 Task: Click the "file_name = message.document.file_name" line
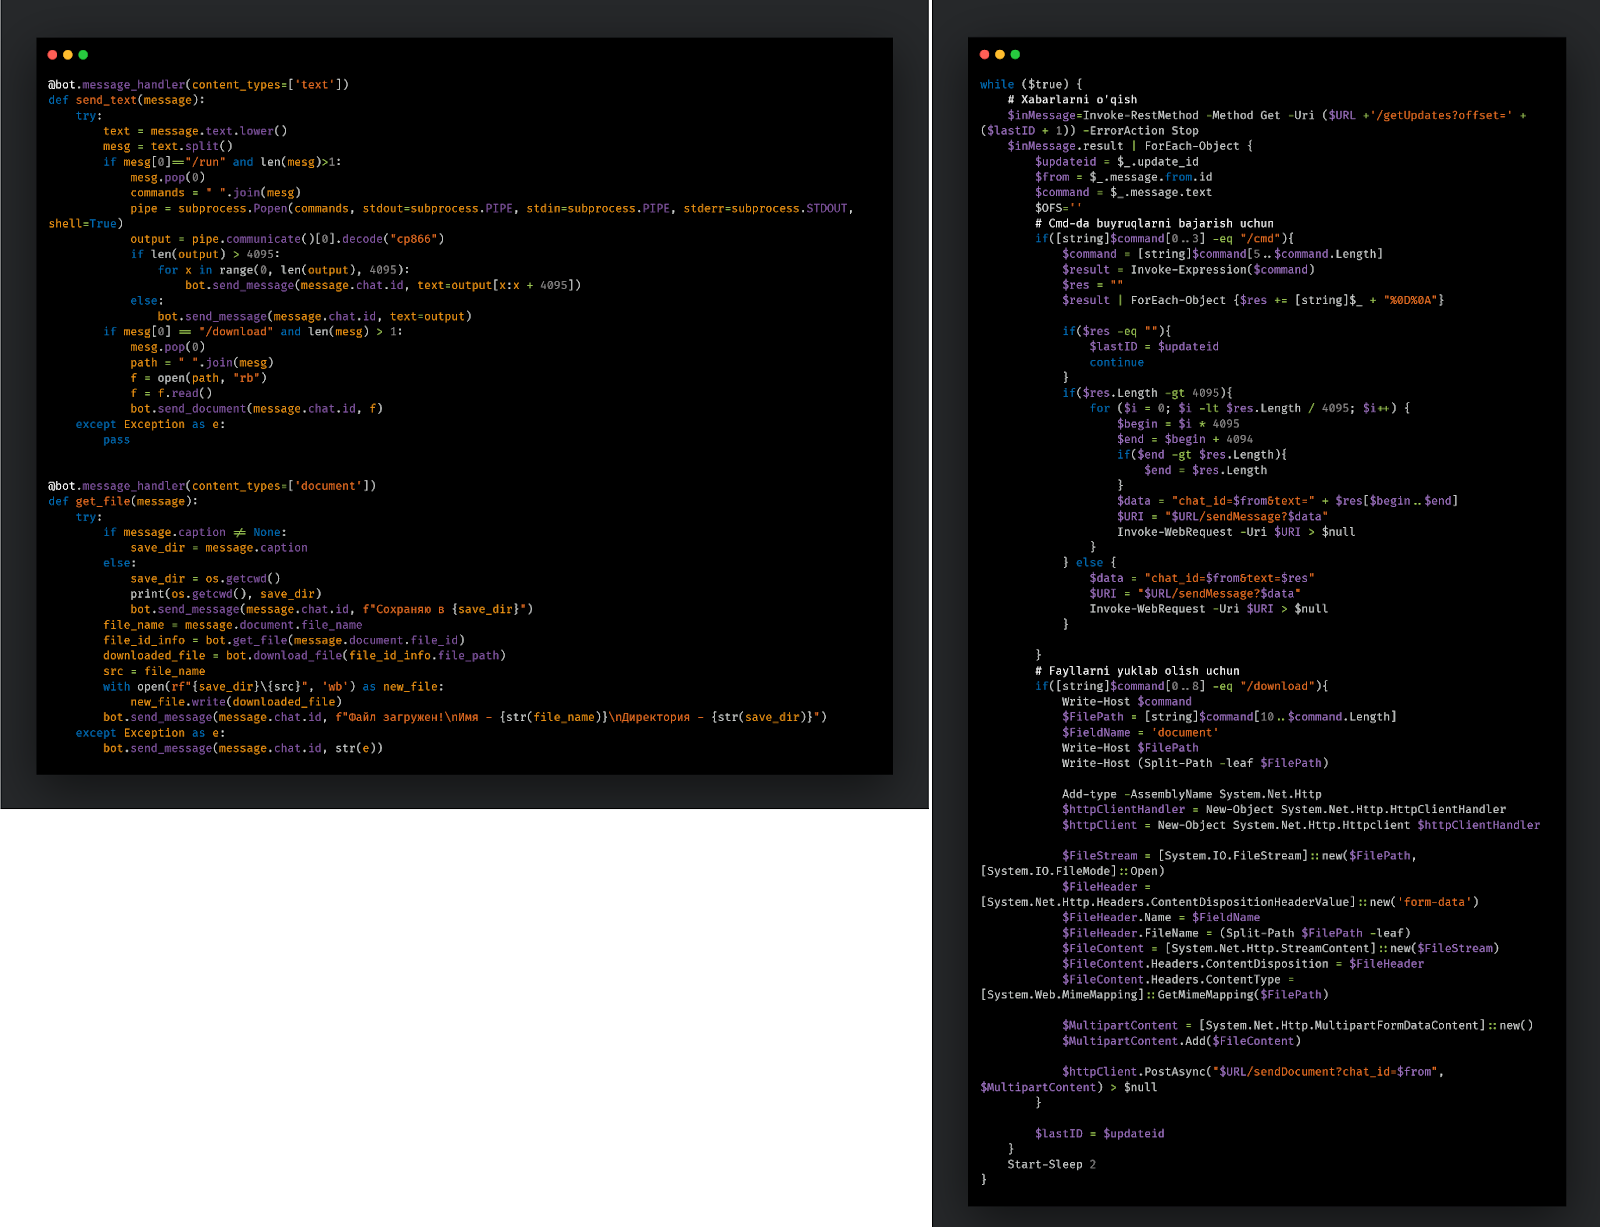point(233,625)
